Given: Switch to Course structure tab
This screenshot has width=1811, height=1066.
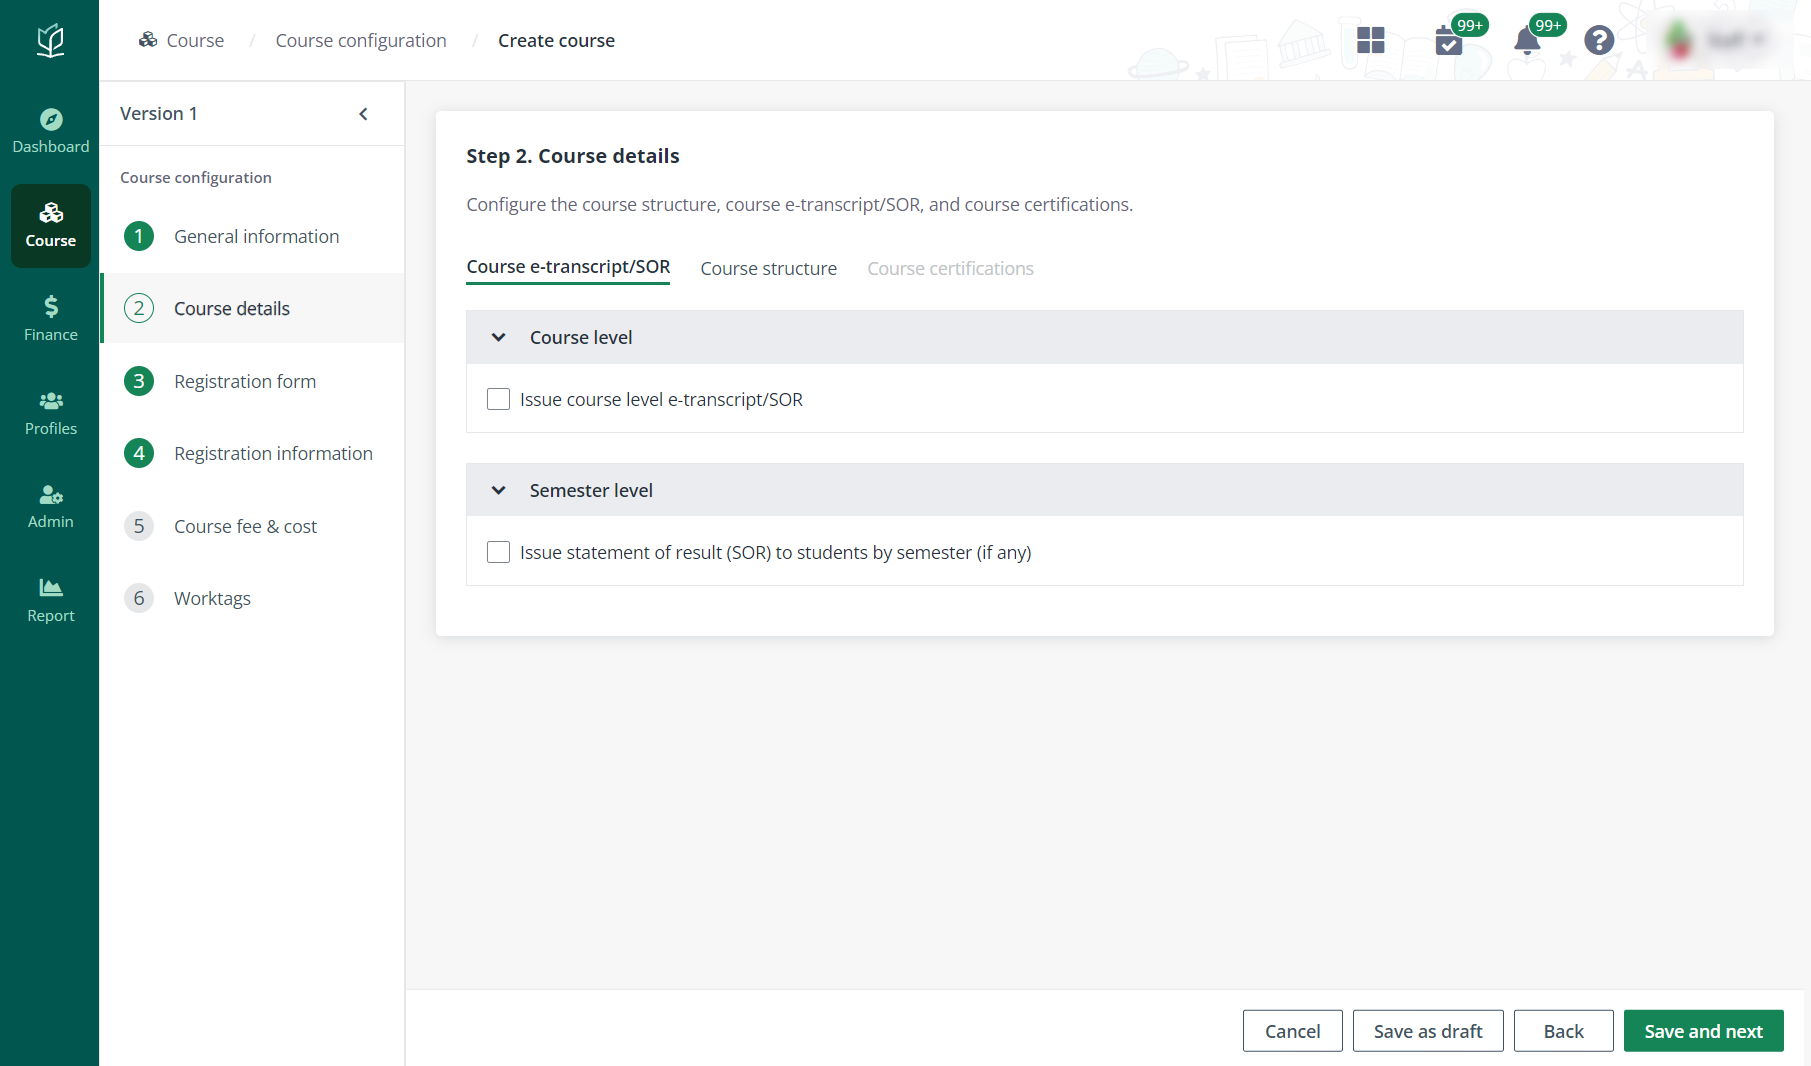Looking at the screenshot, I should pyautogui.click(x=769, y=269).
